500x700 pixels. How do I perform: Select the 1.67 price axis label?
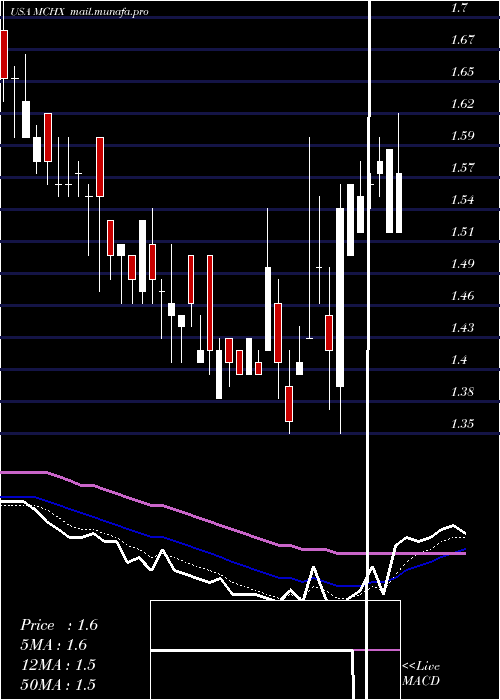click(x=462, y=40)
